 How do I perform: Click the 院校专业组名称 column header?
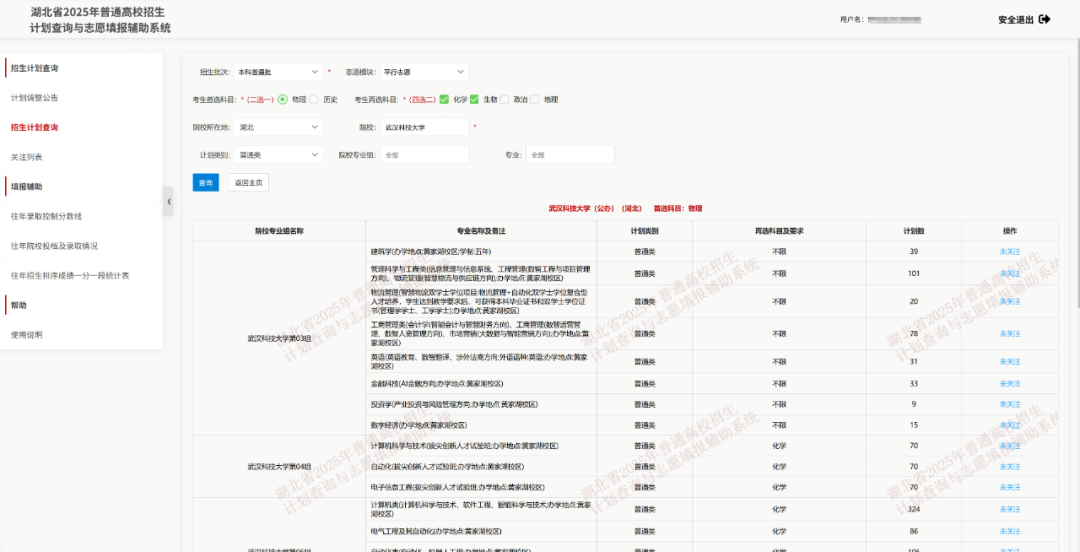279,231
